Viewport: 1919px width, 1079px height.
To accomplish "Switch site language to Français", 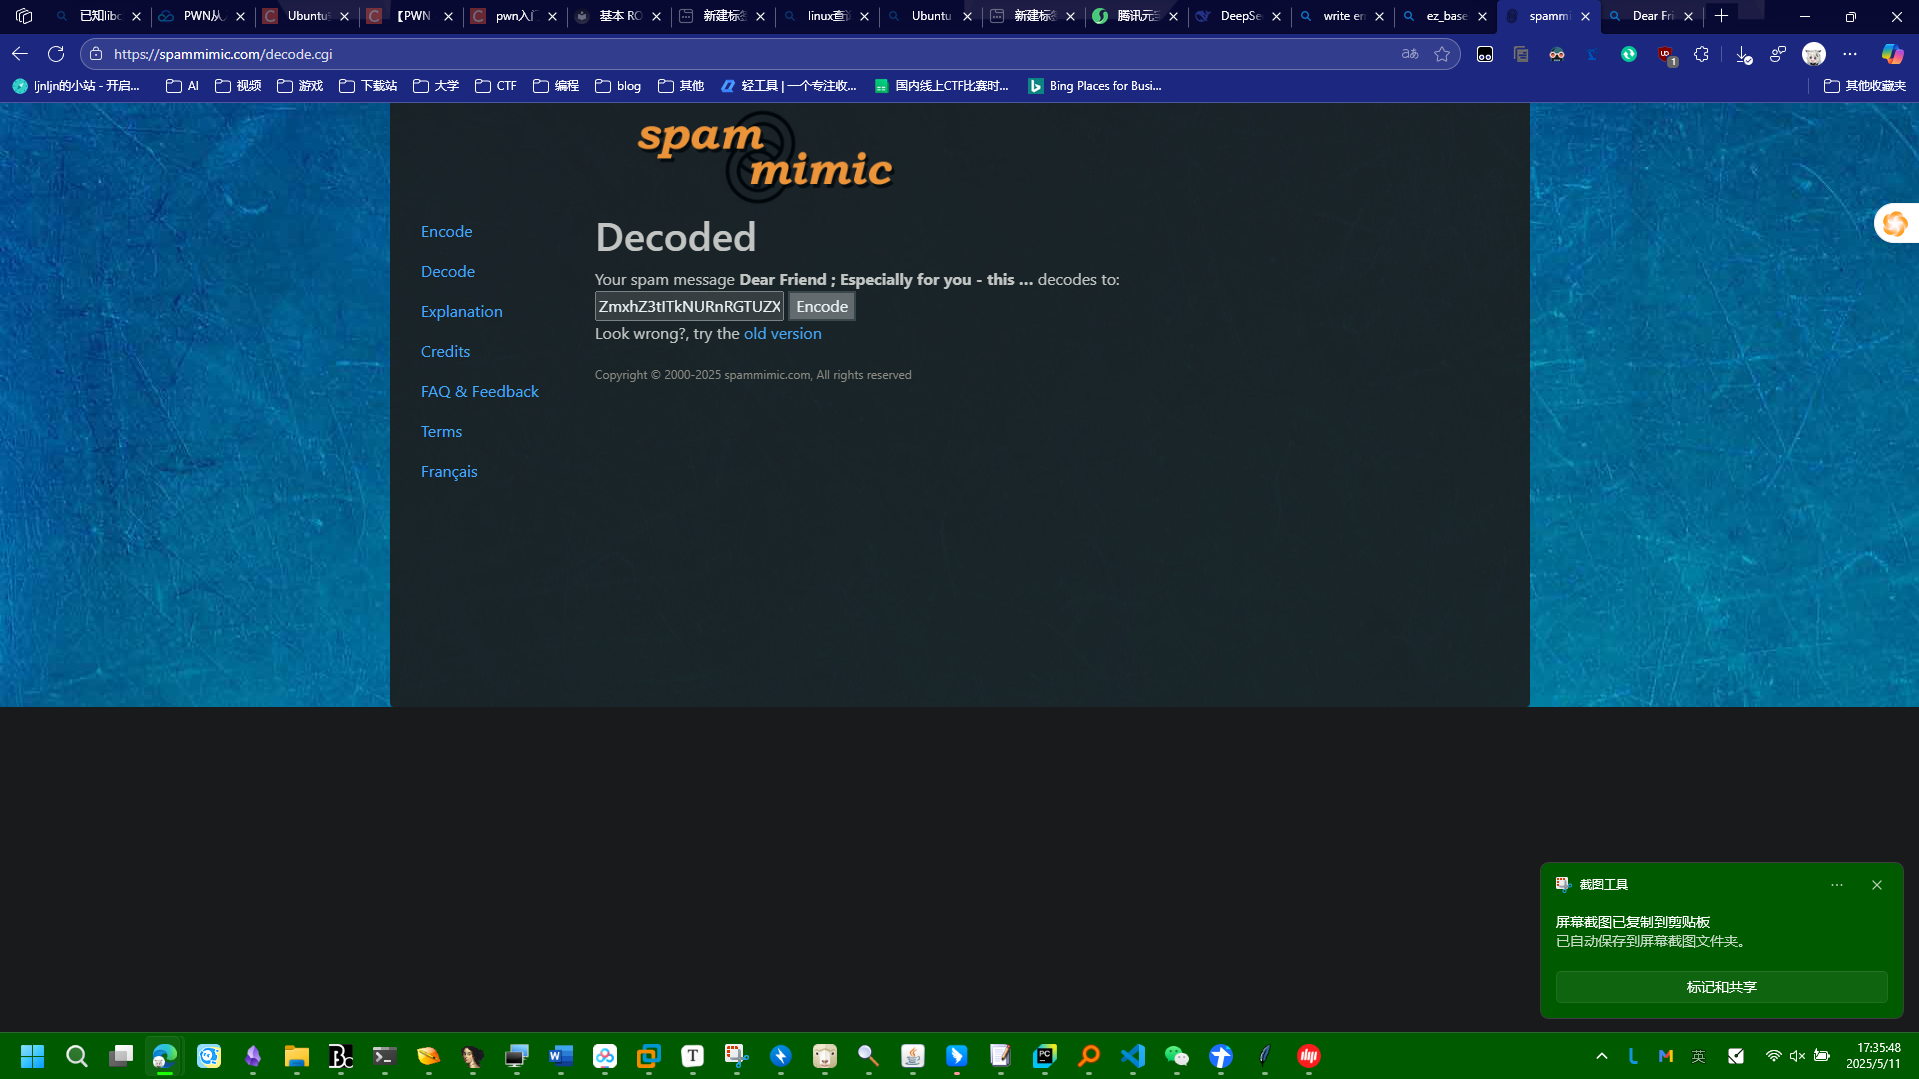I will 449,471.
